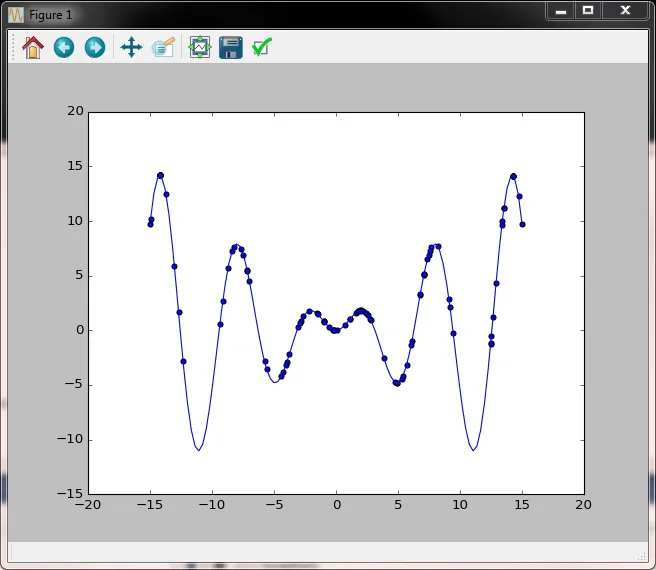Click the y-axis label 20
656x570 pixels.
point(76,111)
